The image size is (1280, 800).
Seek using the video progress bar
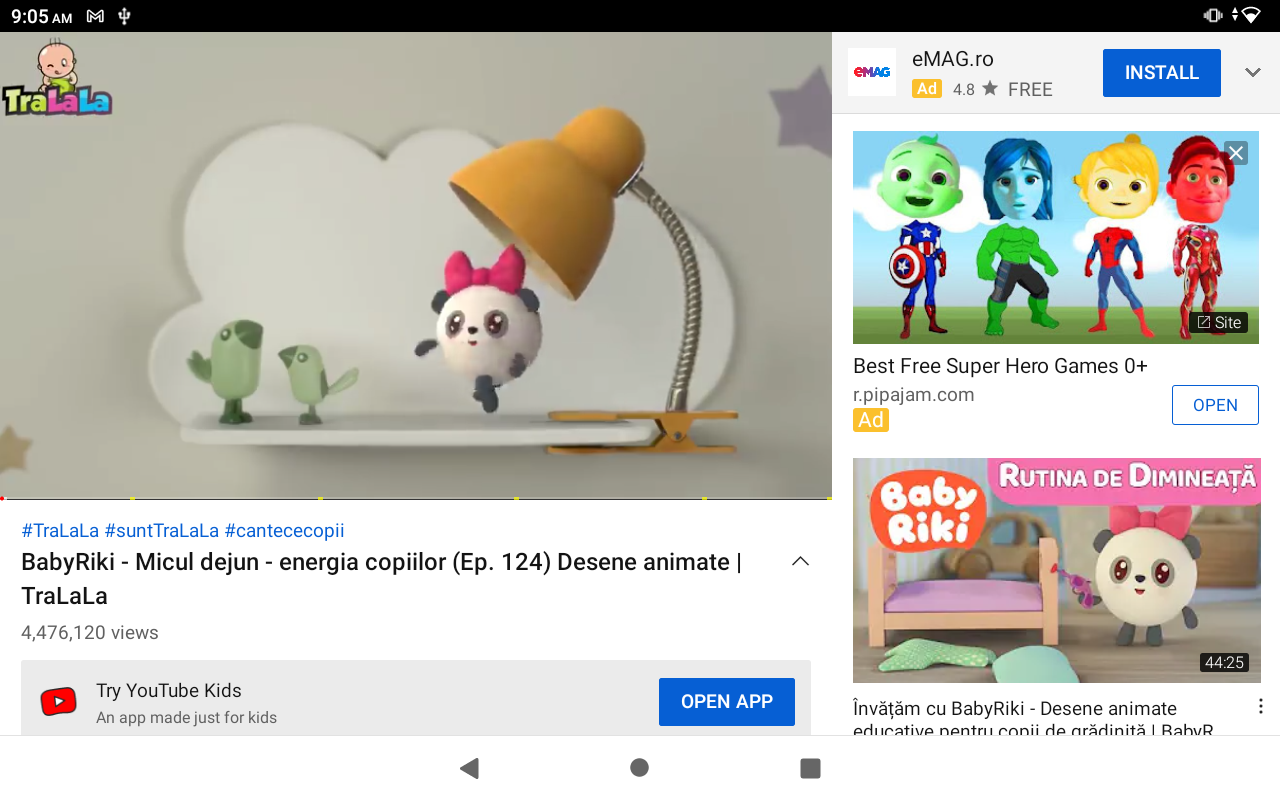point(415,498)
